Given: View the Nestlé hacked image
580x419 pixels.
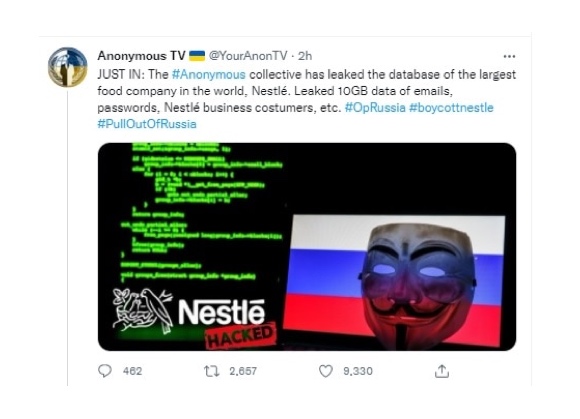Looking at the screenshot, I should coord(307,247).
